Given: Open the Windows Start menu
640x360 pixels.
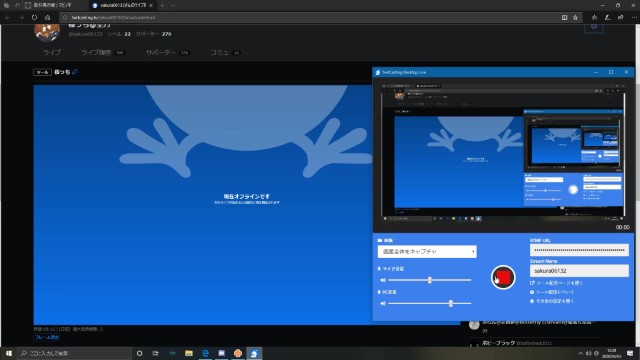Looking at the screenshot, I should click(9, 353).
